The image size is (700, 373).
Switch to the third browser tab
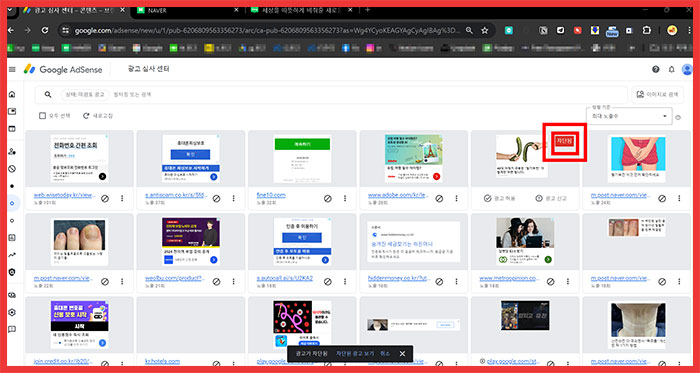click(302, 11)
